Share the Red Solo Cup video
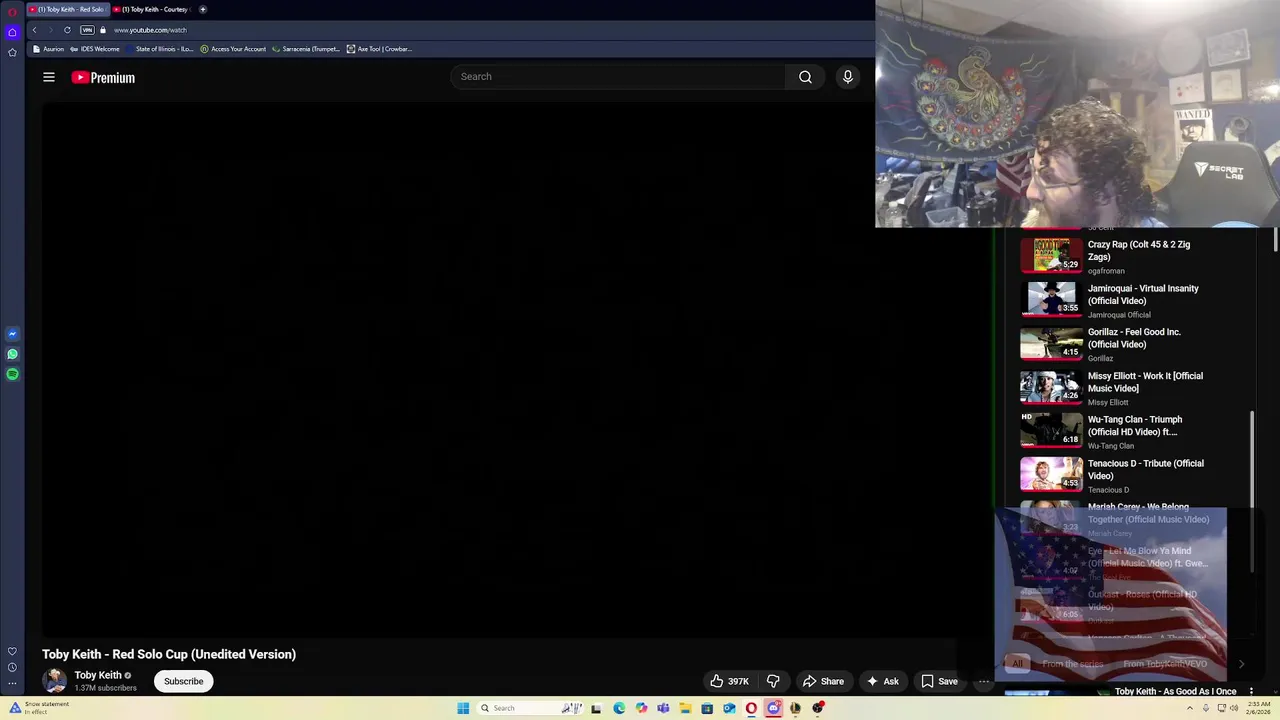Screen dimensions: 1280x720 (x=823, y=681)
